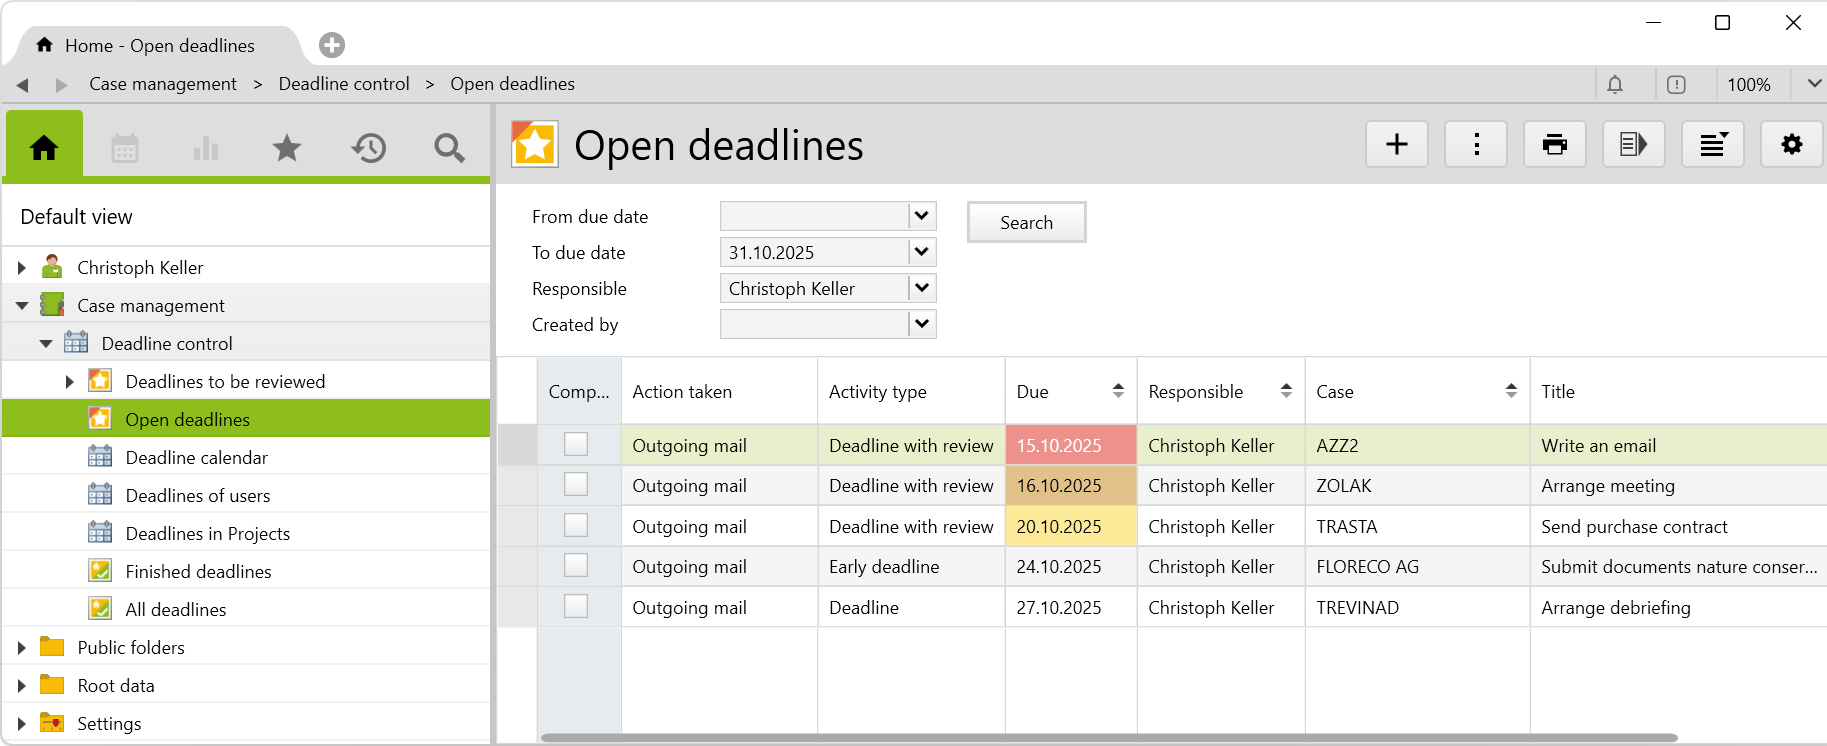Open the calendar sidebar tab
Image resolution: width=1827 pixels, height=746 pixels.
125,148
